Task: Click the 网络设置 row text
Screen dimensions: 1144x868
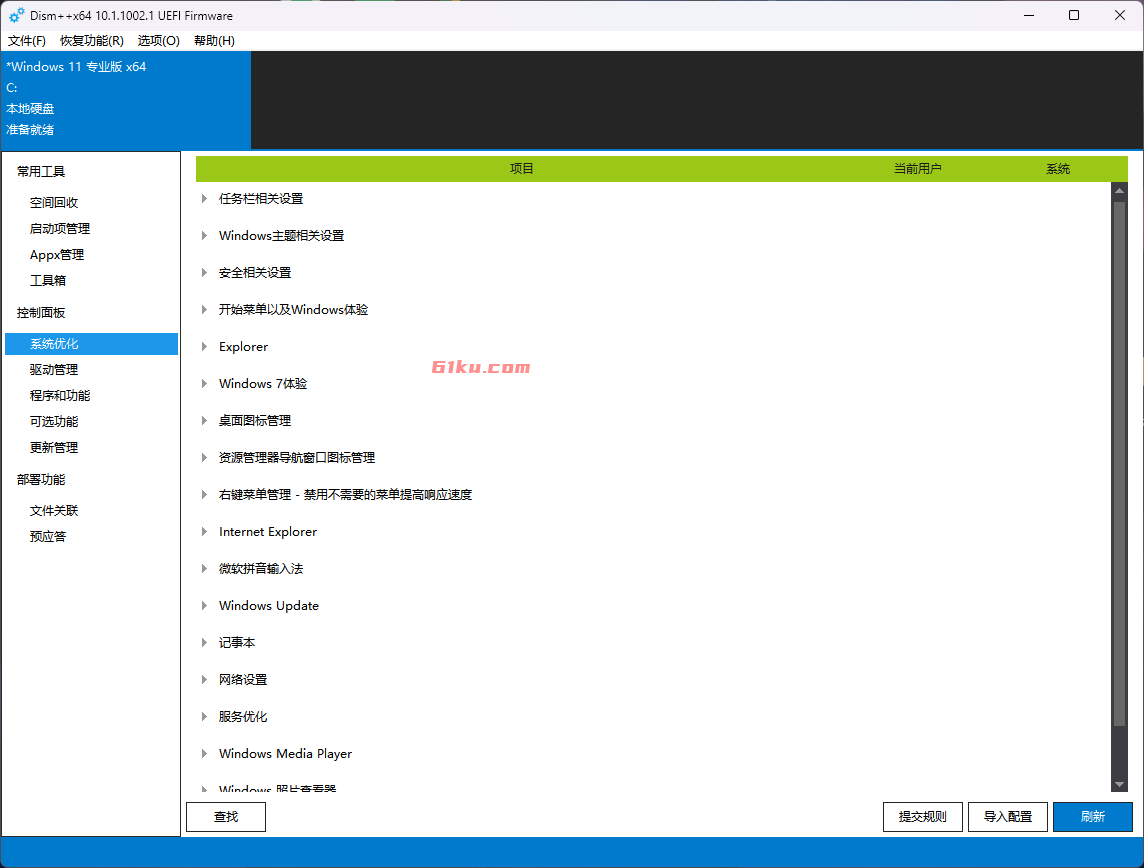Action: [243, 680]
